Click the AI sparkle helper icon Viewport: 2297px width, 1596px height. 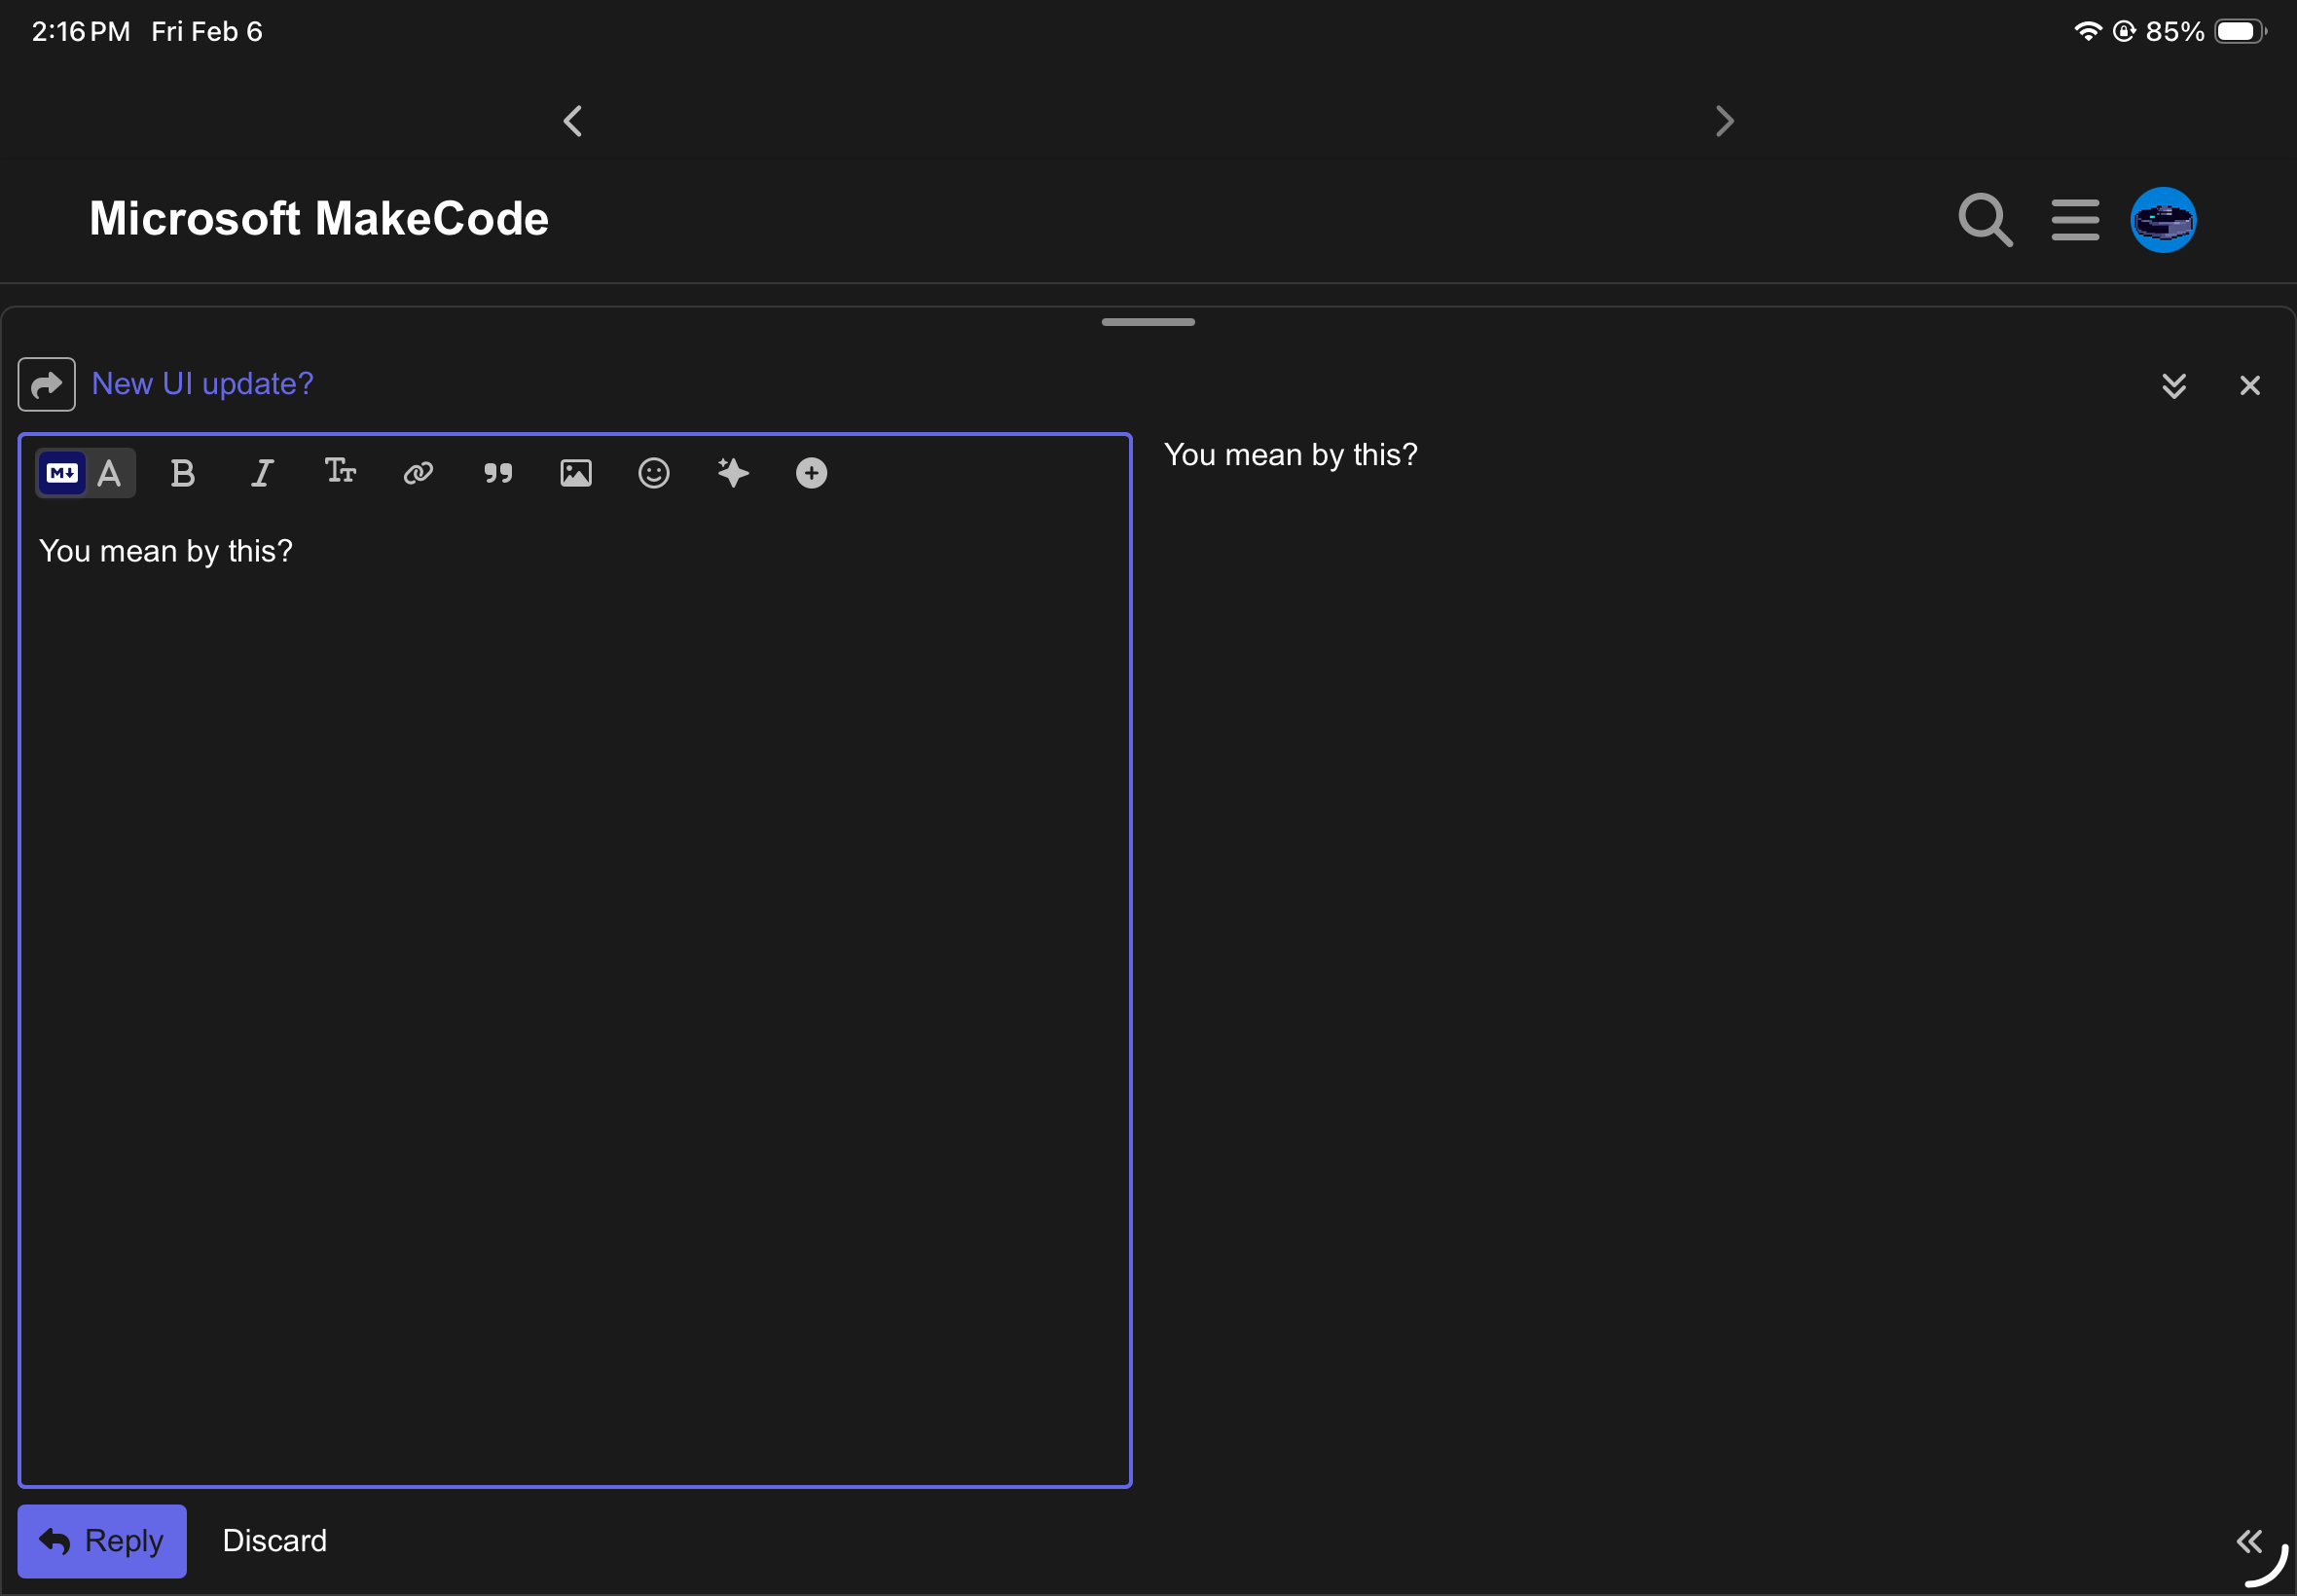pos(733,473)
